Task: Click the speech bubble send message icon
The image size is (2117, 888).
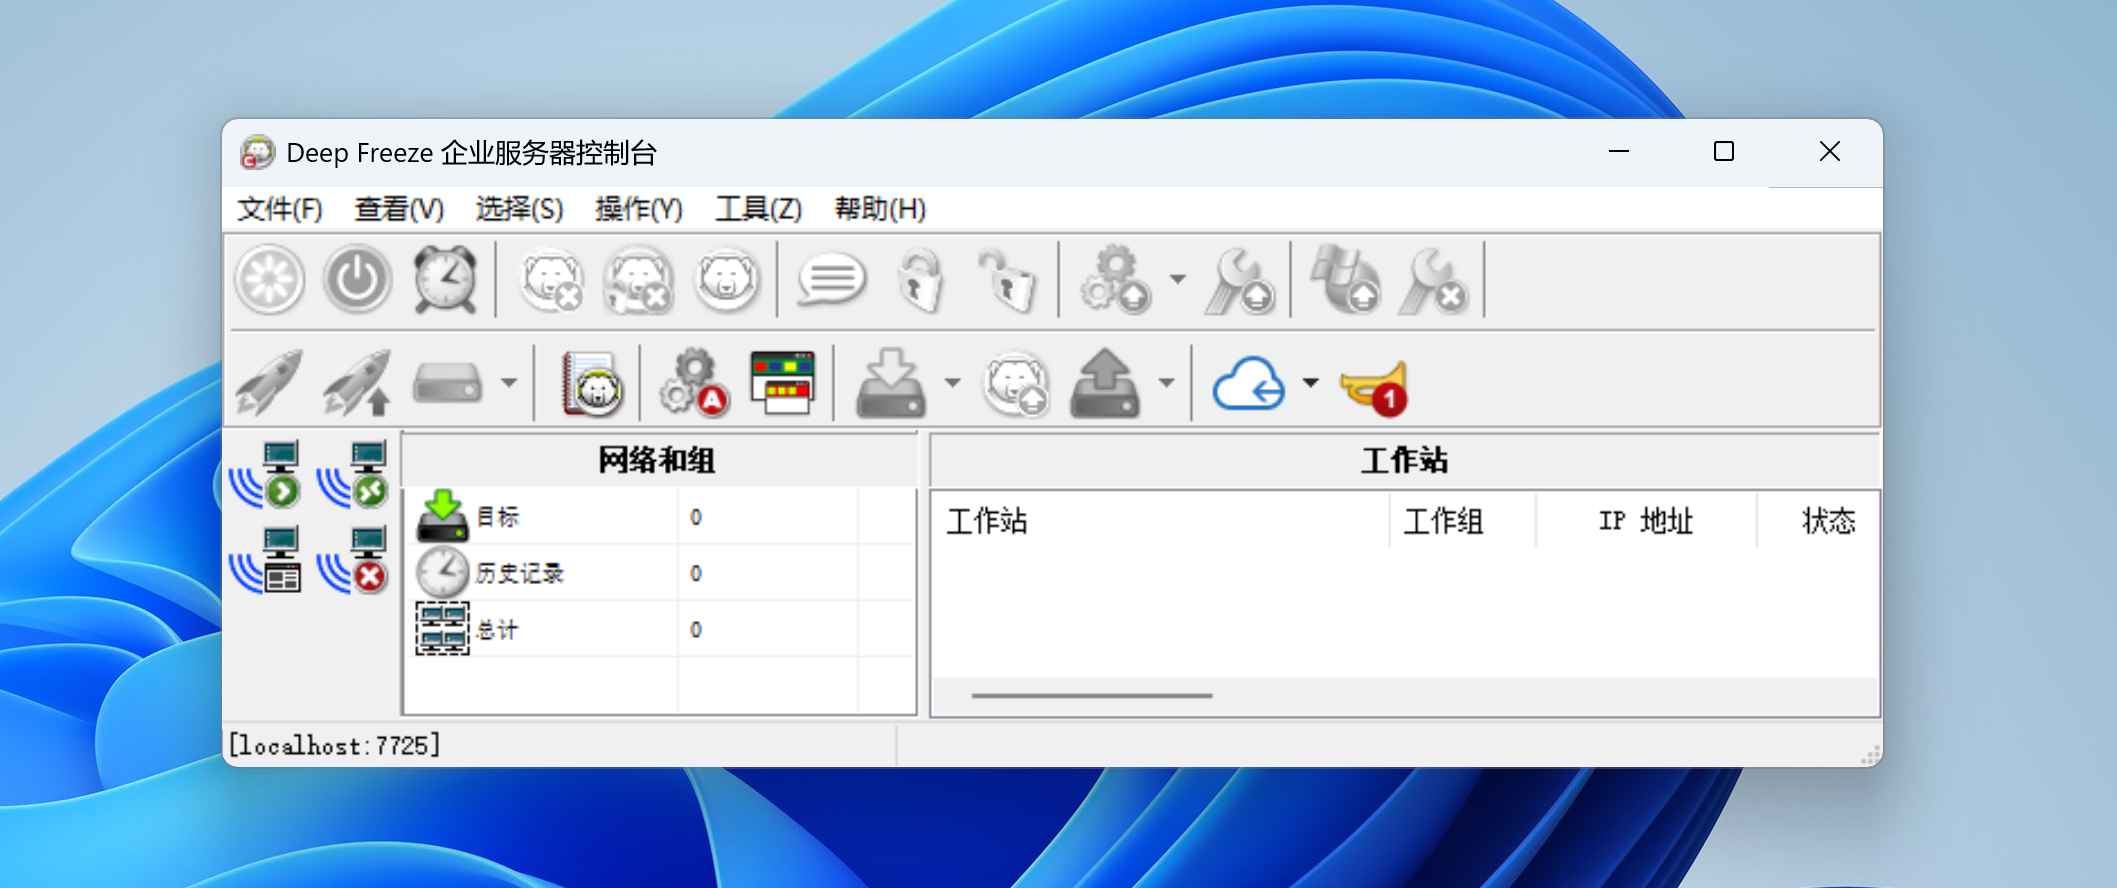Action: pos(831,279)
